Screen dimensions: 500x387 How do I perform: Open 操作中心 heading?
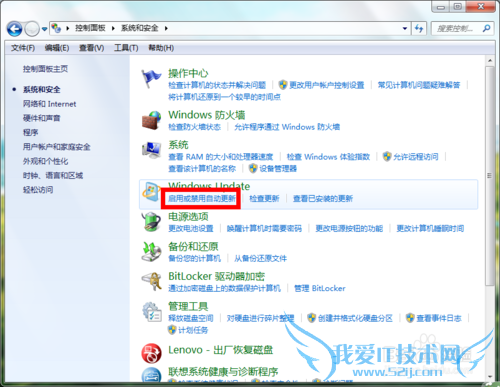tap(188, 73)
